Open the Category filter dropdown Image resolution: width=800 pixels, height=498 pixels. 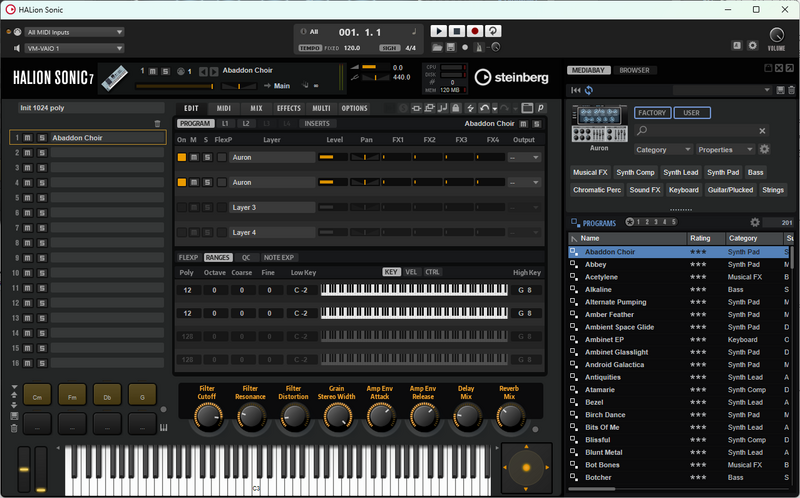[663, 150]
